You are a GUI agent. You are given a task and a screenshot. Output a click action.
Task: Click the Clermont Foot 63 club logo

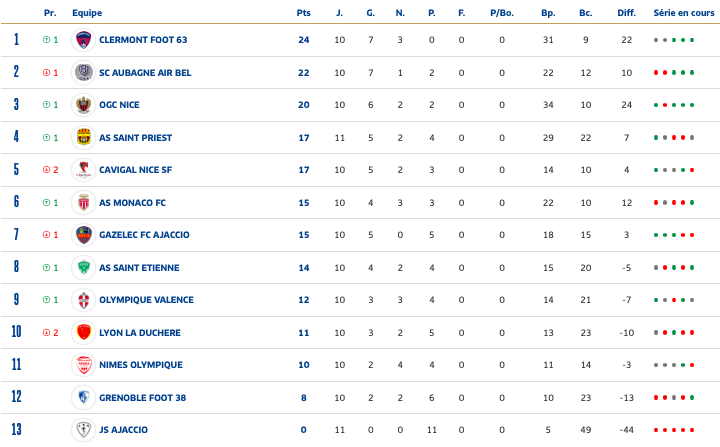tap(84, 40)
